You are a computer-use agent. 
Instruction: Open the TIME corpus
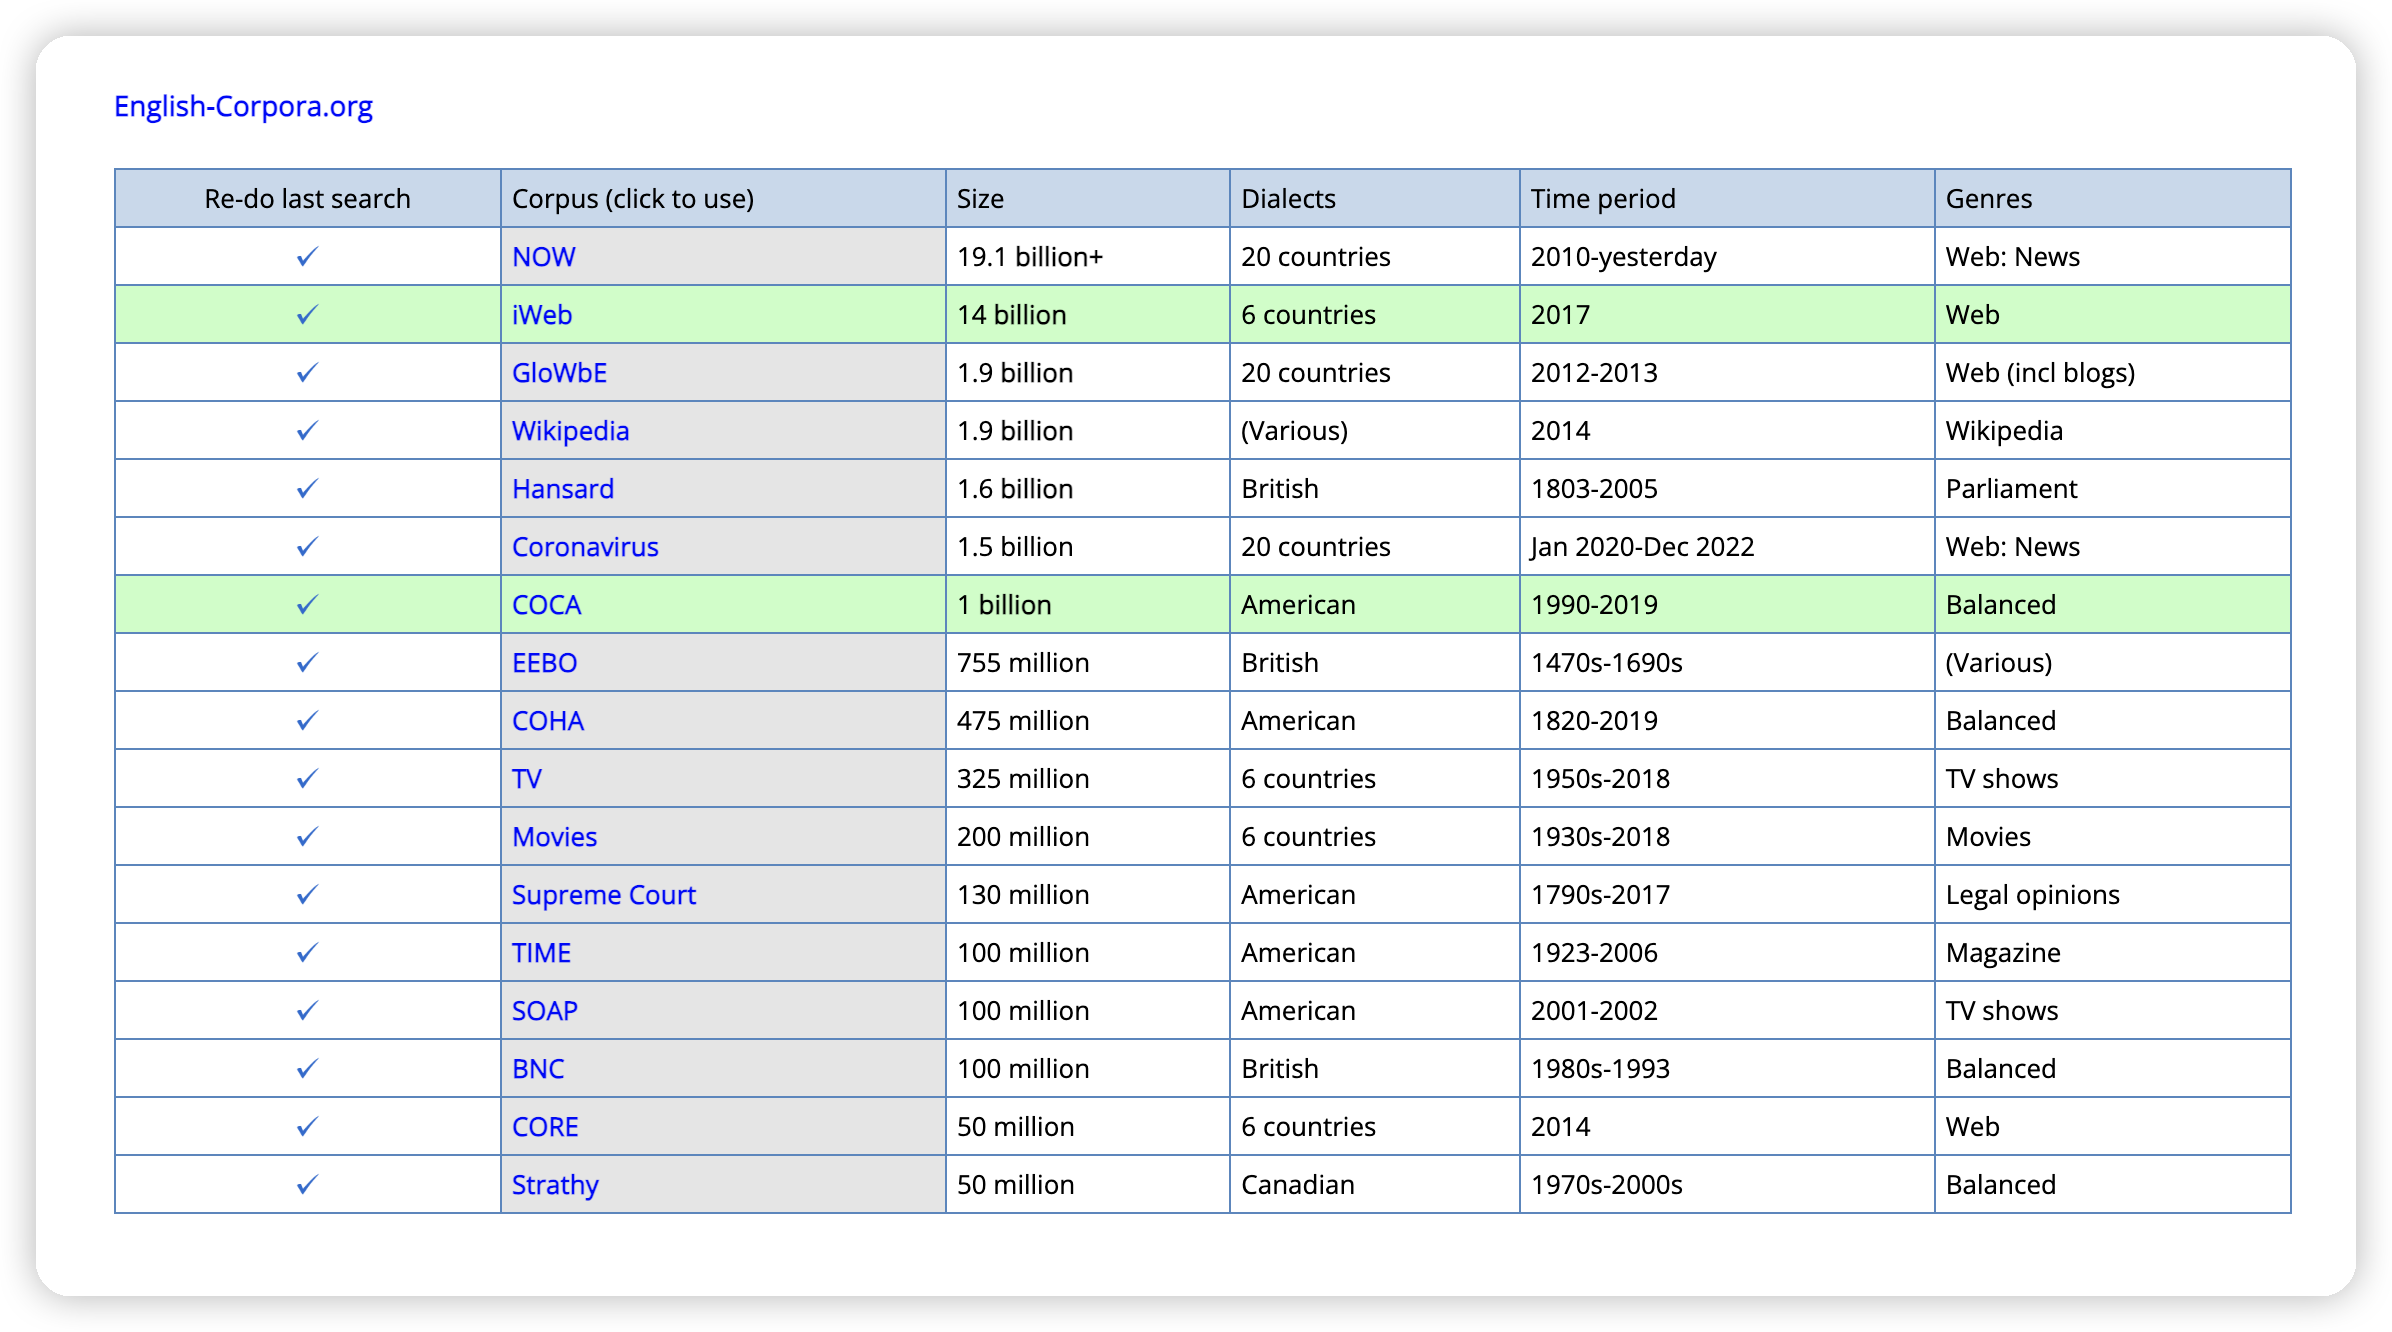[541, 953]
